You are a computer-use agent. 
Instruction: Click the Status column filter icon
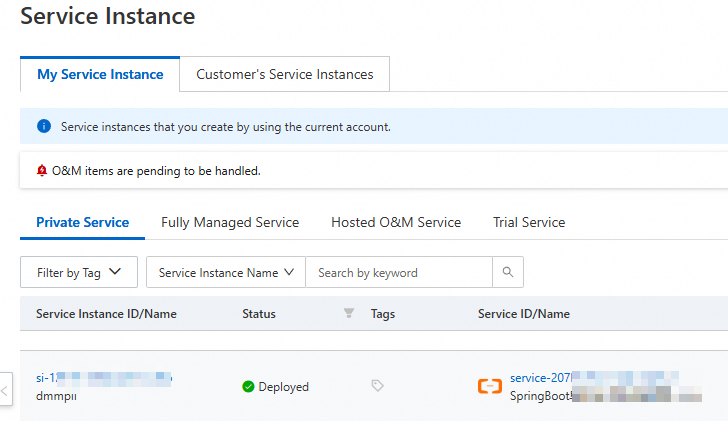(x=349, y=314)
